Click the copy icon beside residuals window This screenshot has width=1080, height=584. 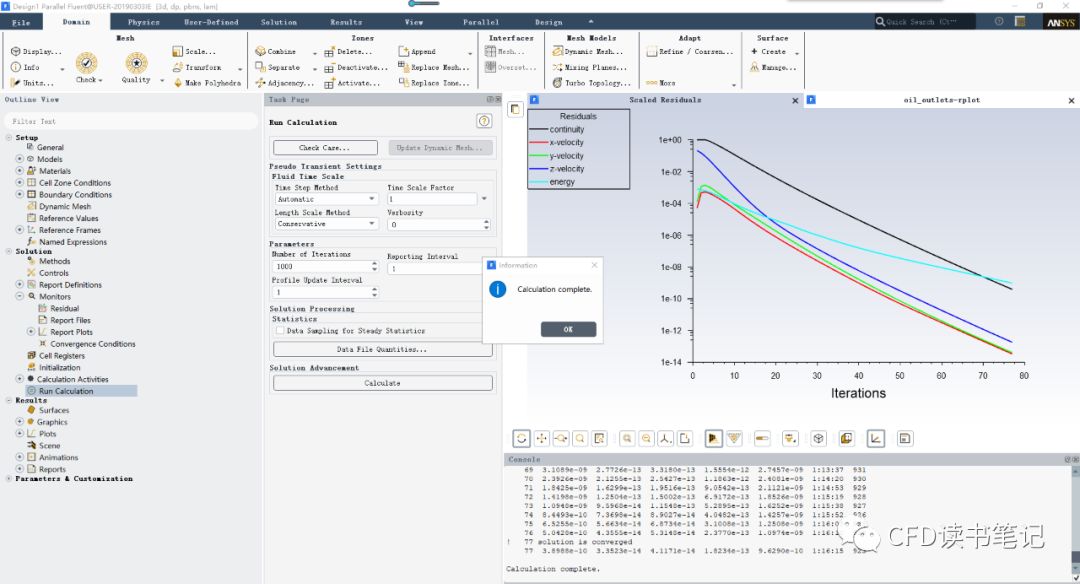click(x=515, y=110)
